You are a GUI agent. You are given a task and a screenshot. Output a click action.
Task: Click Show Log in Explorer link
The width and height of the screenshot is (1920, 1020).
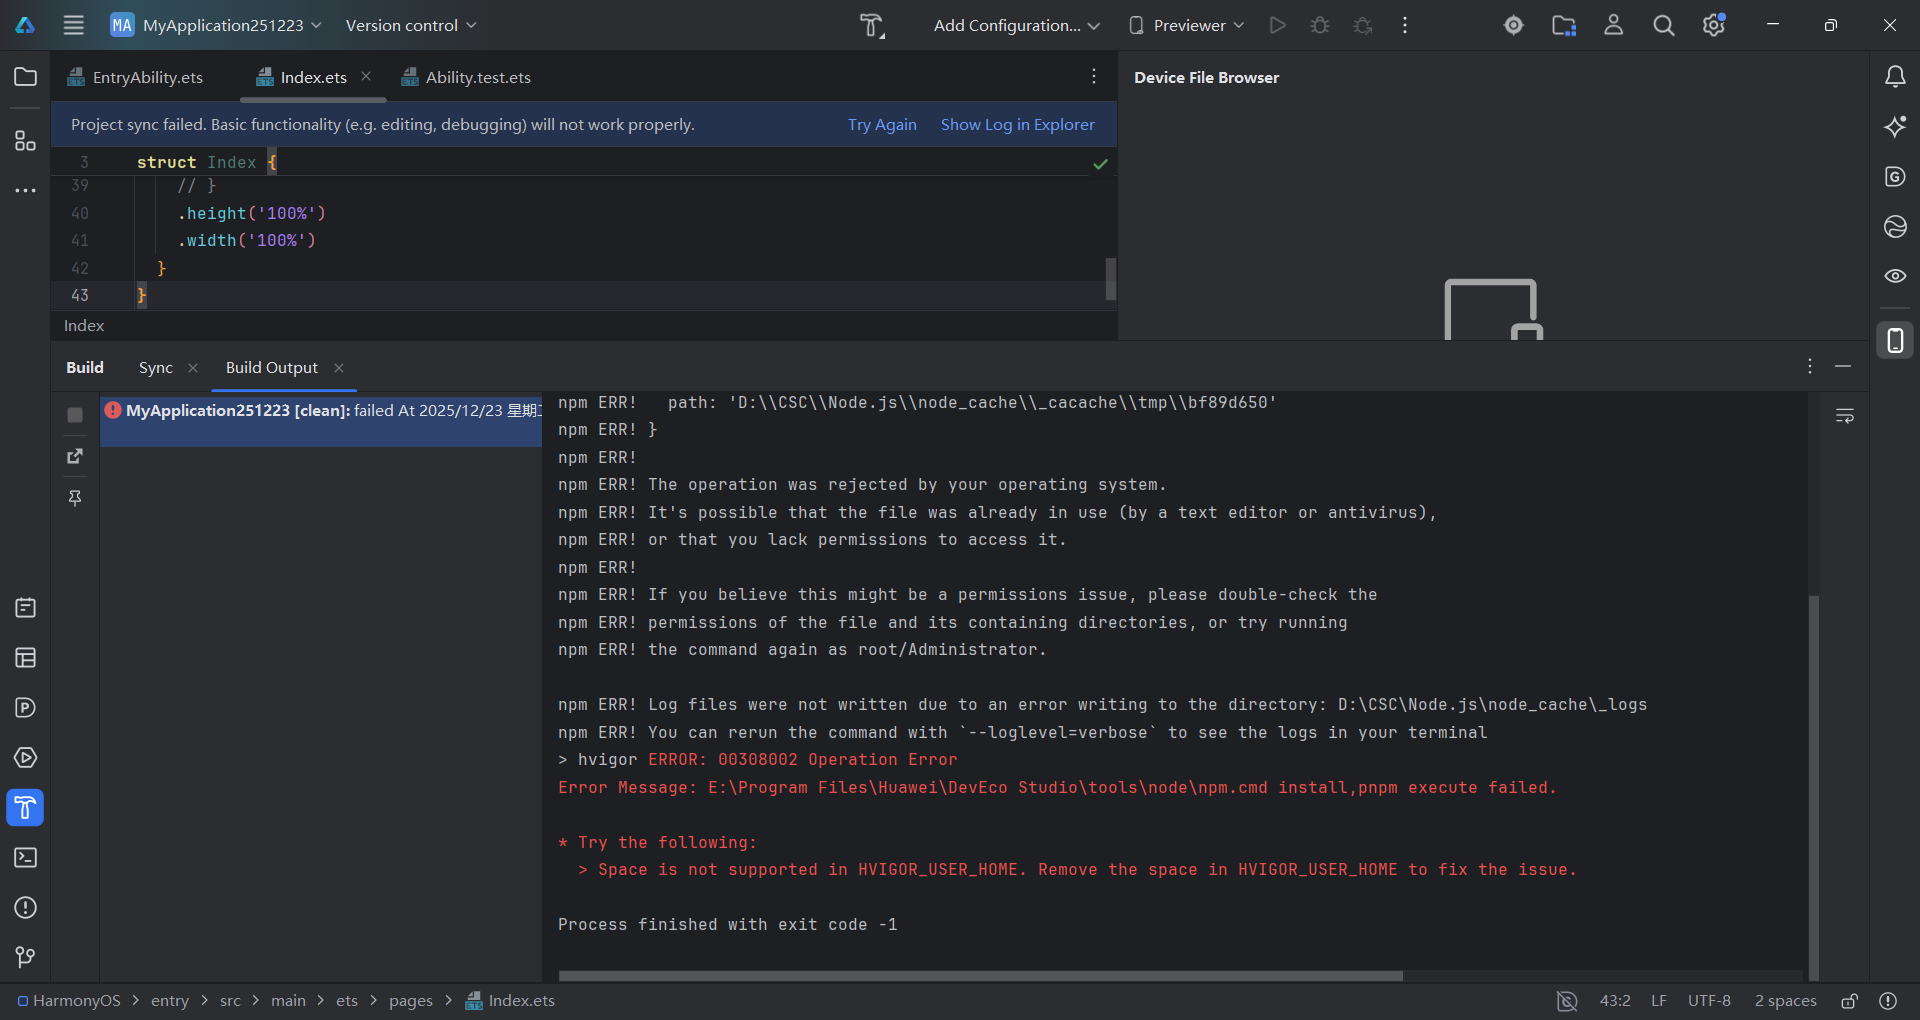click(x=1017, y=125)
